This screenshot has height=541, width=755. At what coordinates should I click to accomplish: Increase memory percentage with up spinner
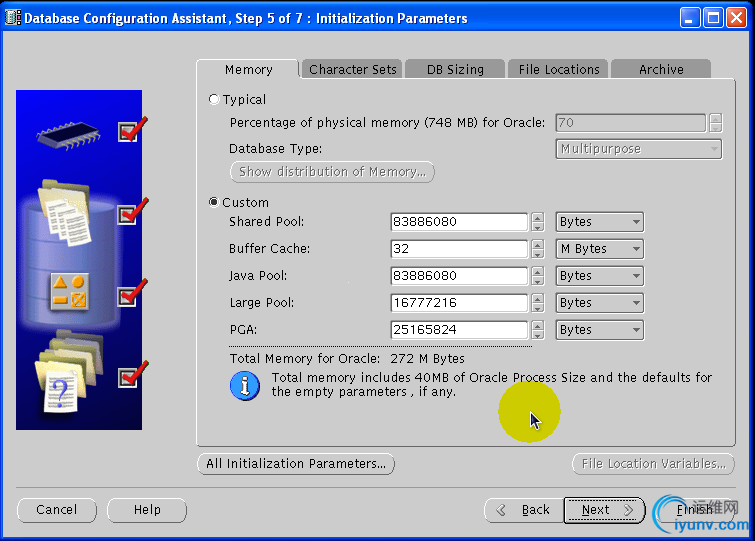pos(716,118)
